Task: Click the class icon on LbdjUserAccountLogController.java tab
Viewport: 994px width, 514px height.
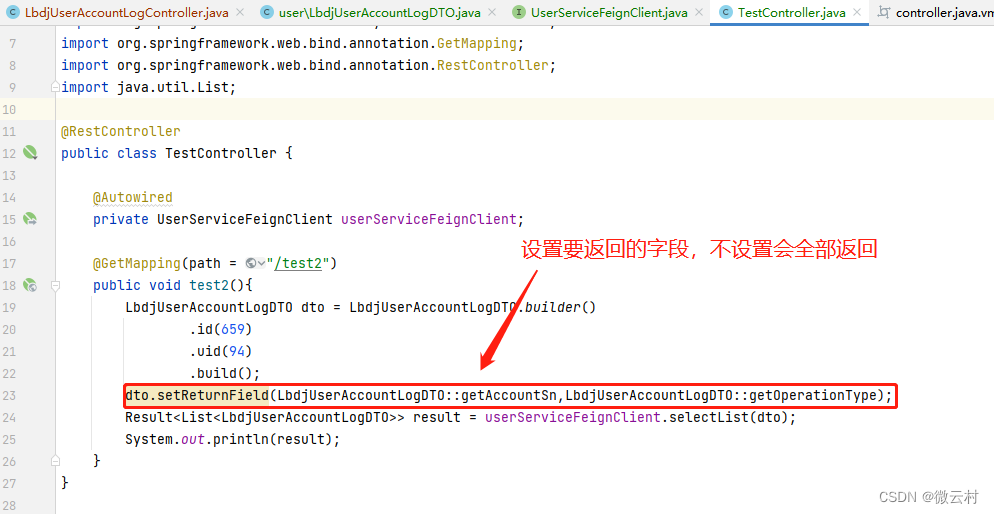Action: [13, 12]
